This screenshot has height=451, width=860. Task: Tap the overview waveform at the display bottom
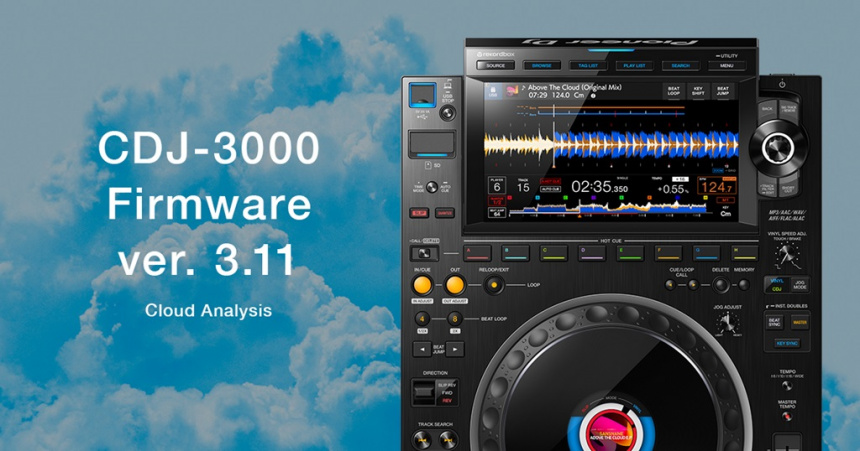tap(608, 208)
